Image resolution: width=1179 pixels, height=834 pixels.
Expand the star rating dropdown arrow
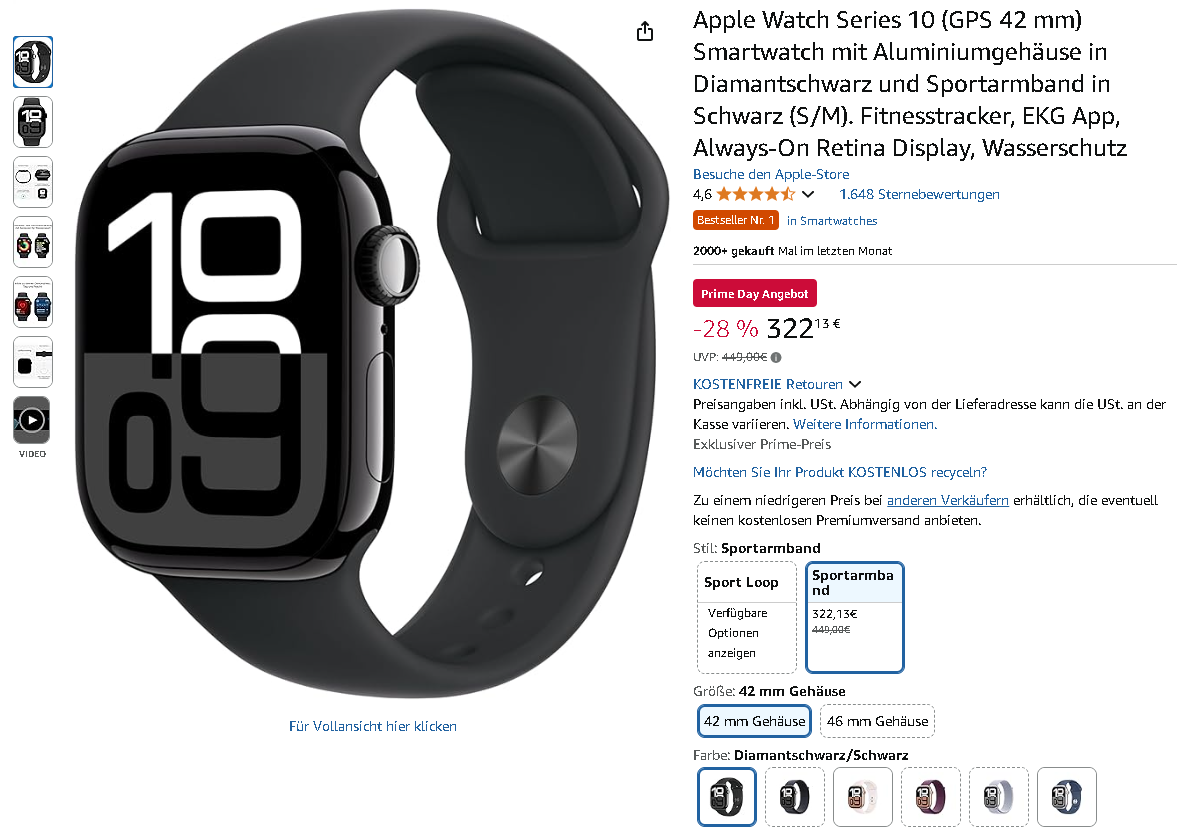tap(808, 194)
